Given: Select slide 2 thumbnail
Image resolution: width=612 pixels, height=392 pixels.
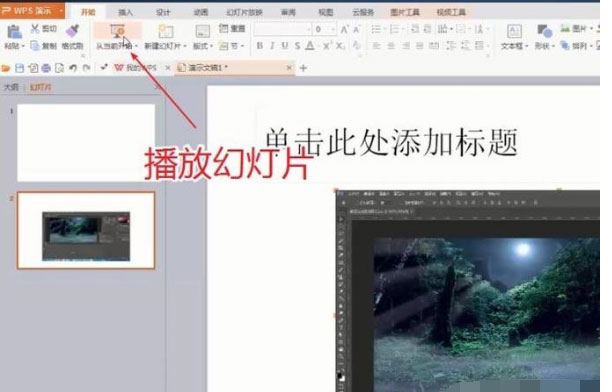Looking at the screenshot, I should pyautogui.click(x=86, y=230).
